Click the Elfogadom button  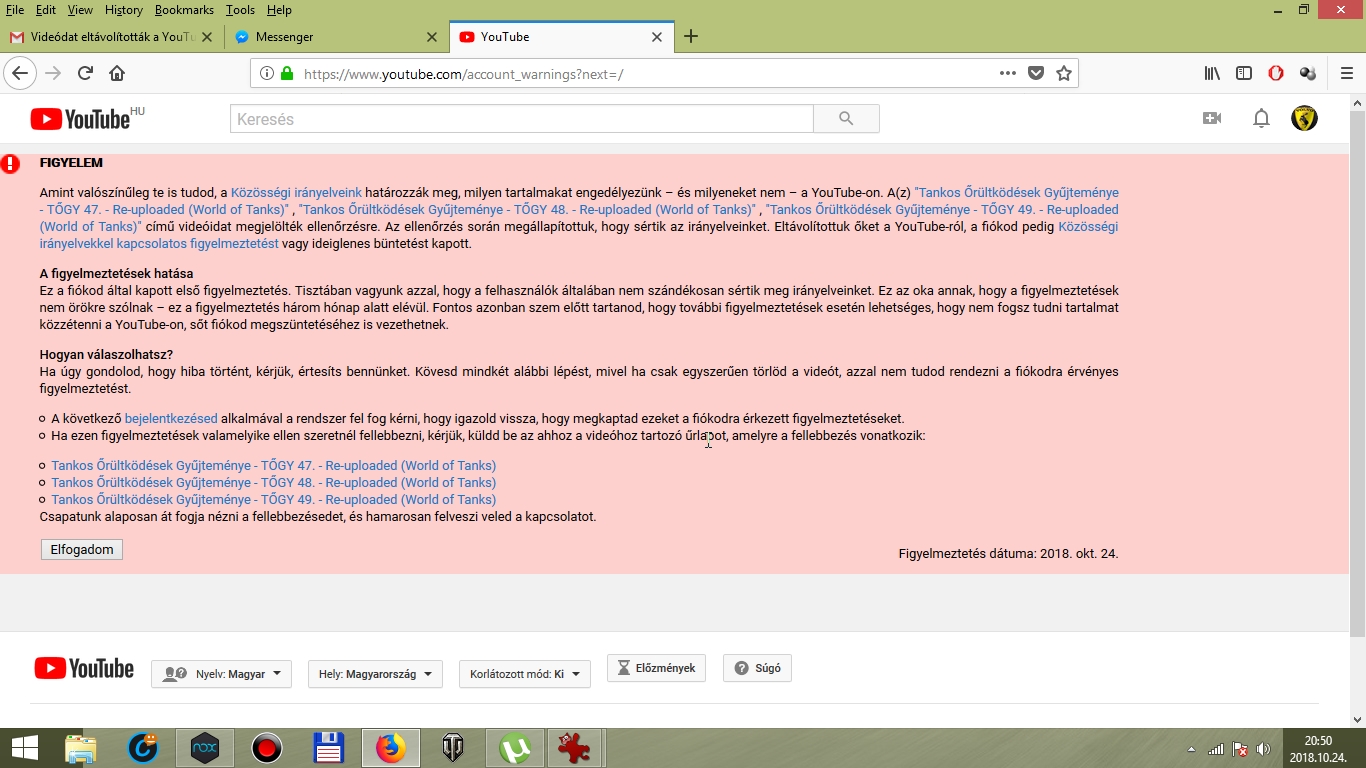pyautogui.click(x=82, y=549)
